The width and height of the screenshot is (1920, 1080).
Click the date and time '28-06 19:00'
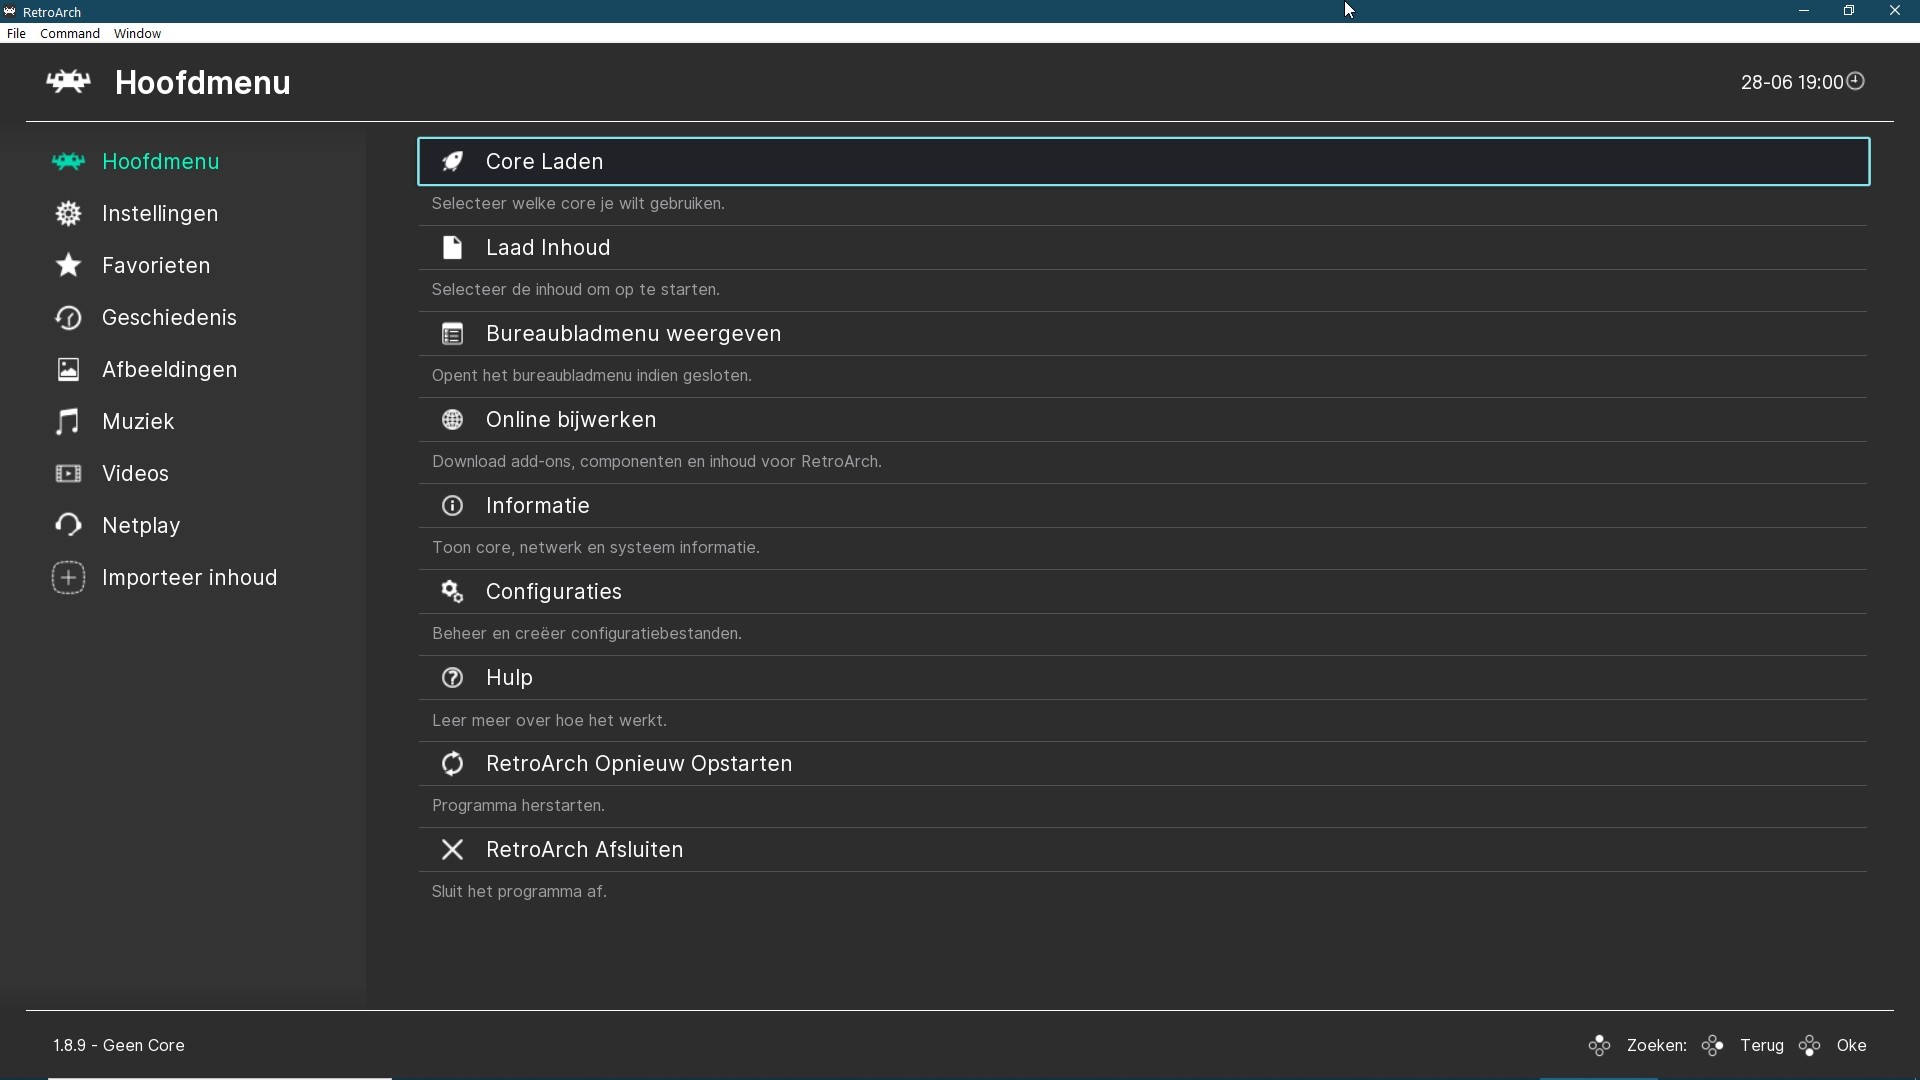click(x=1791, y=83)
